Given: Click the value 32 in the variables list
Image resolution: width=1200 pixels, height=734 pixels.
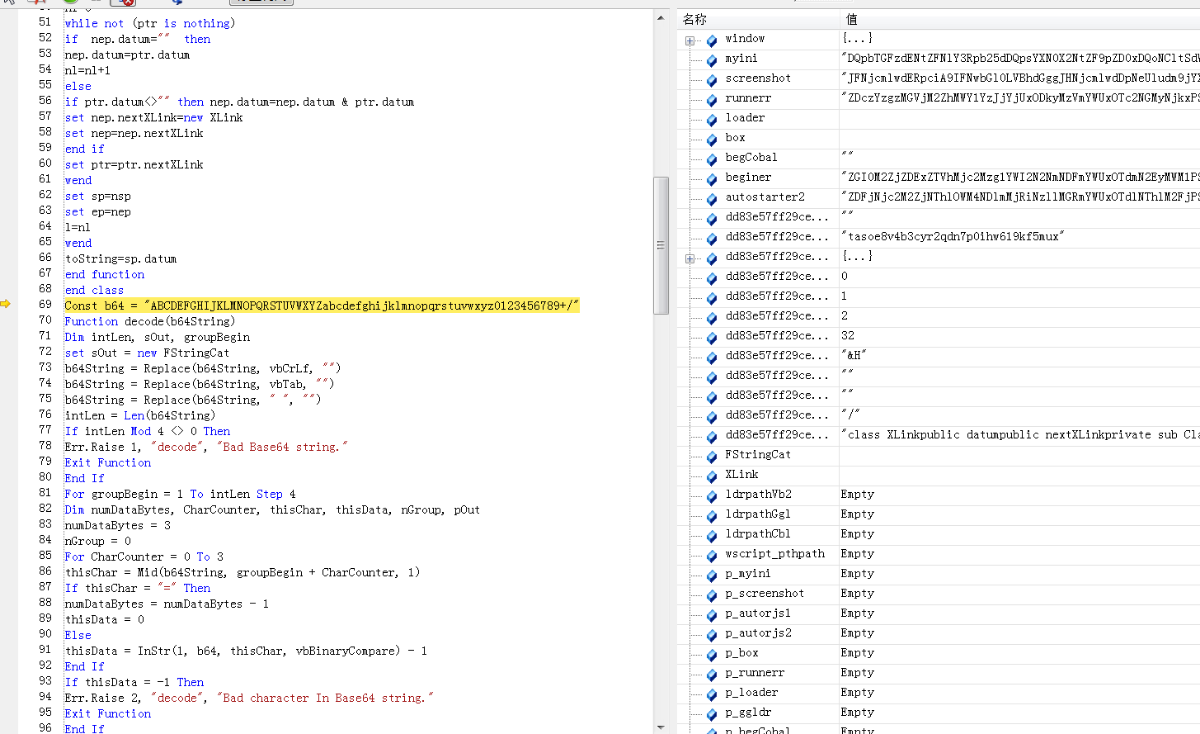Looking at the screenshot, I should coord(848,337).
